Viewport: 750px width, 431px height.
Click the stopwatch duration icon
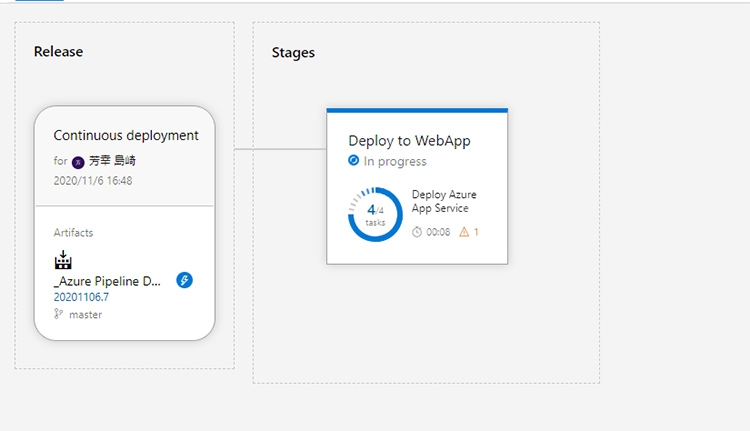[x=417, y=232]
